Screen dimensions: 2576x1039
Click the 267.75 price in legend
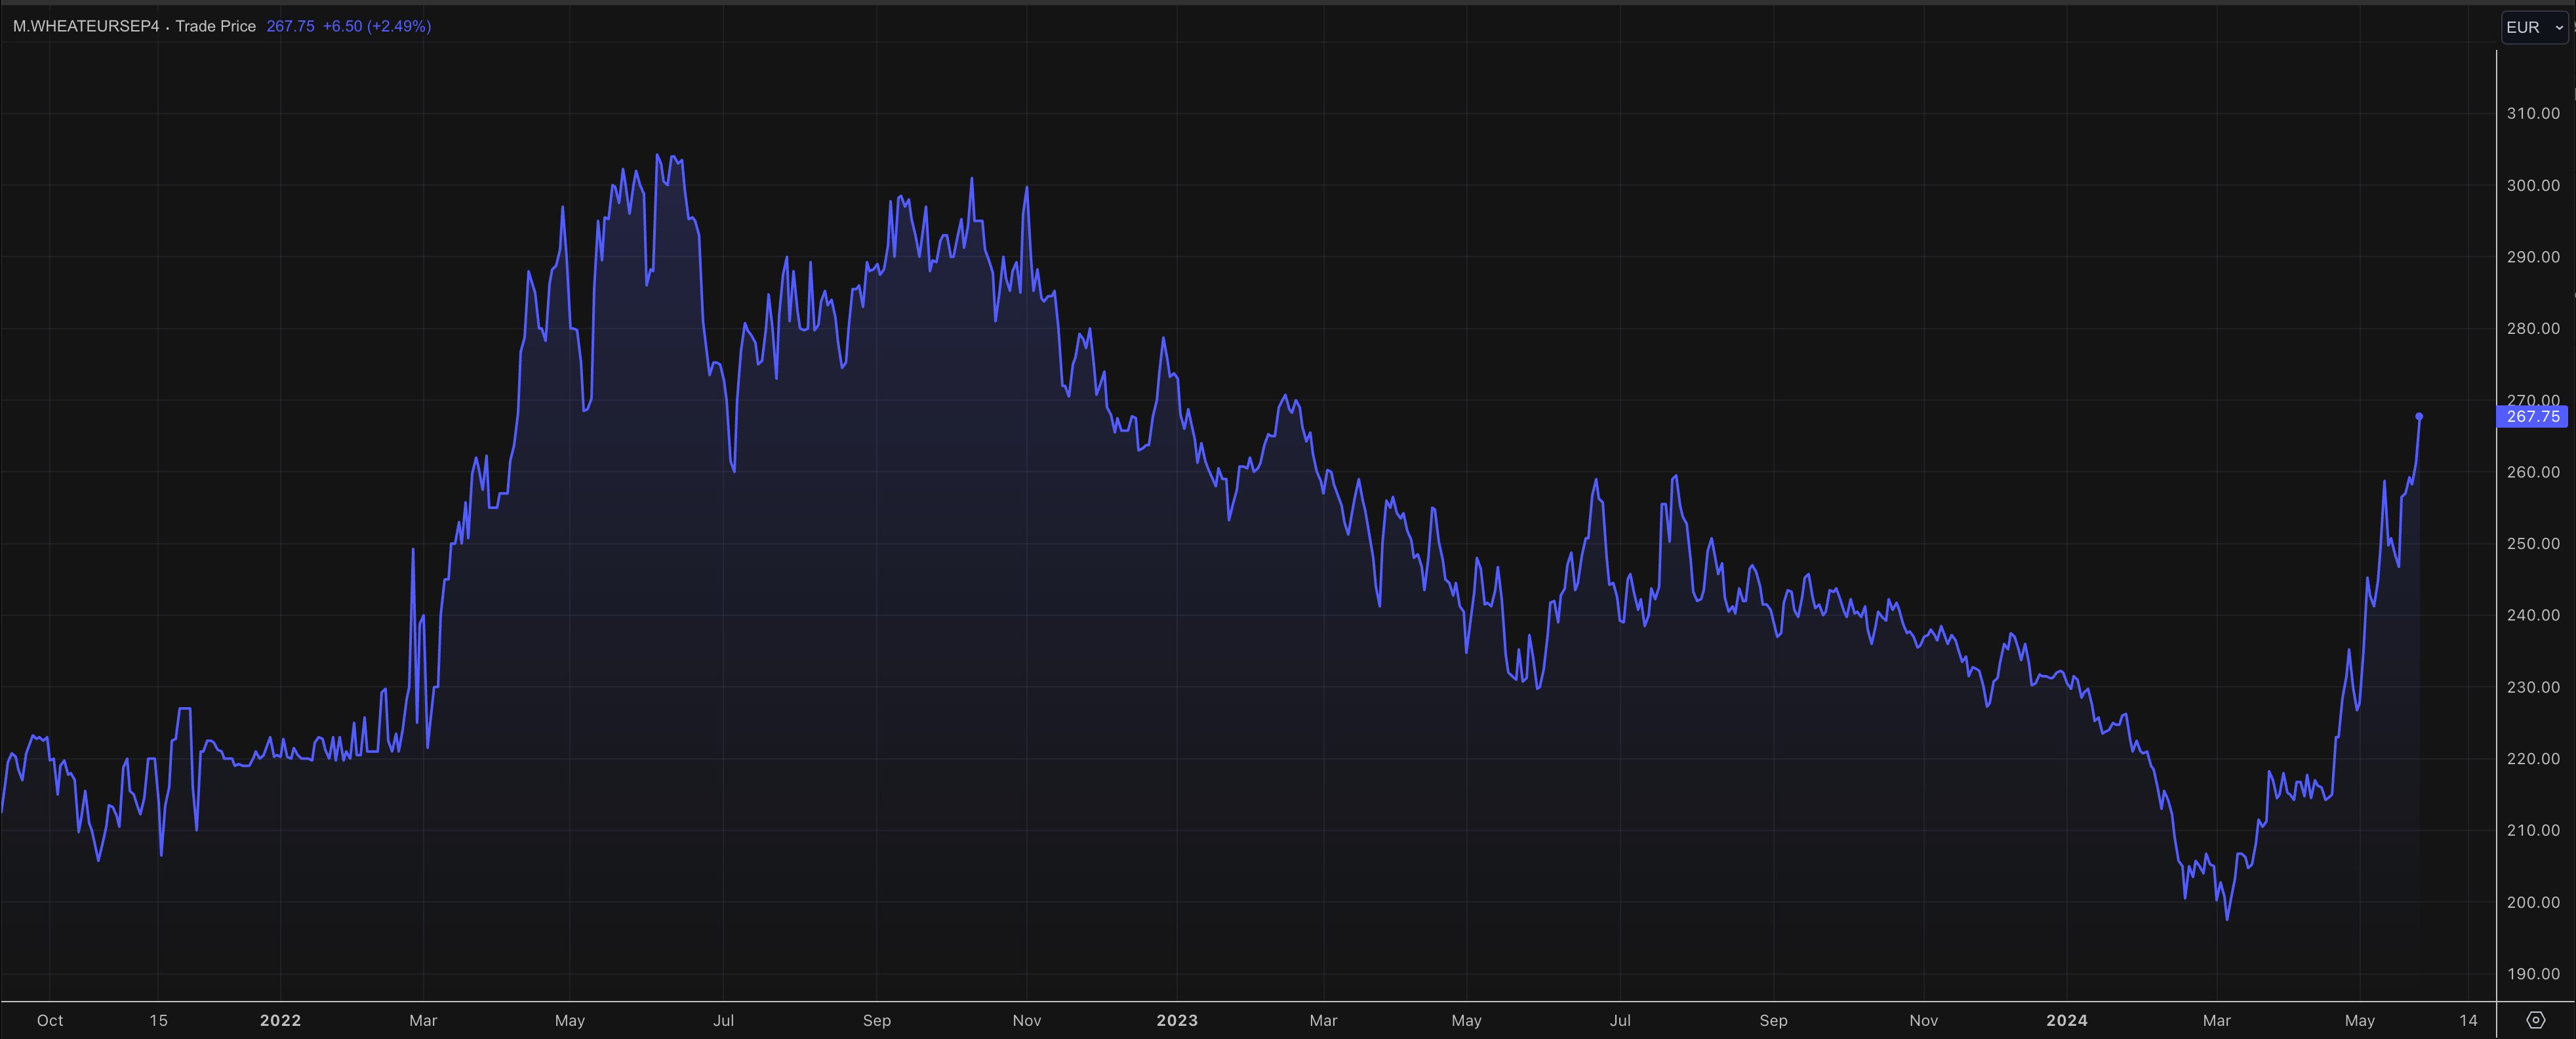(x=290, y=26)
